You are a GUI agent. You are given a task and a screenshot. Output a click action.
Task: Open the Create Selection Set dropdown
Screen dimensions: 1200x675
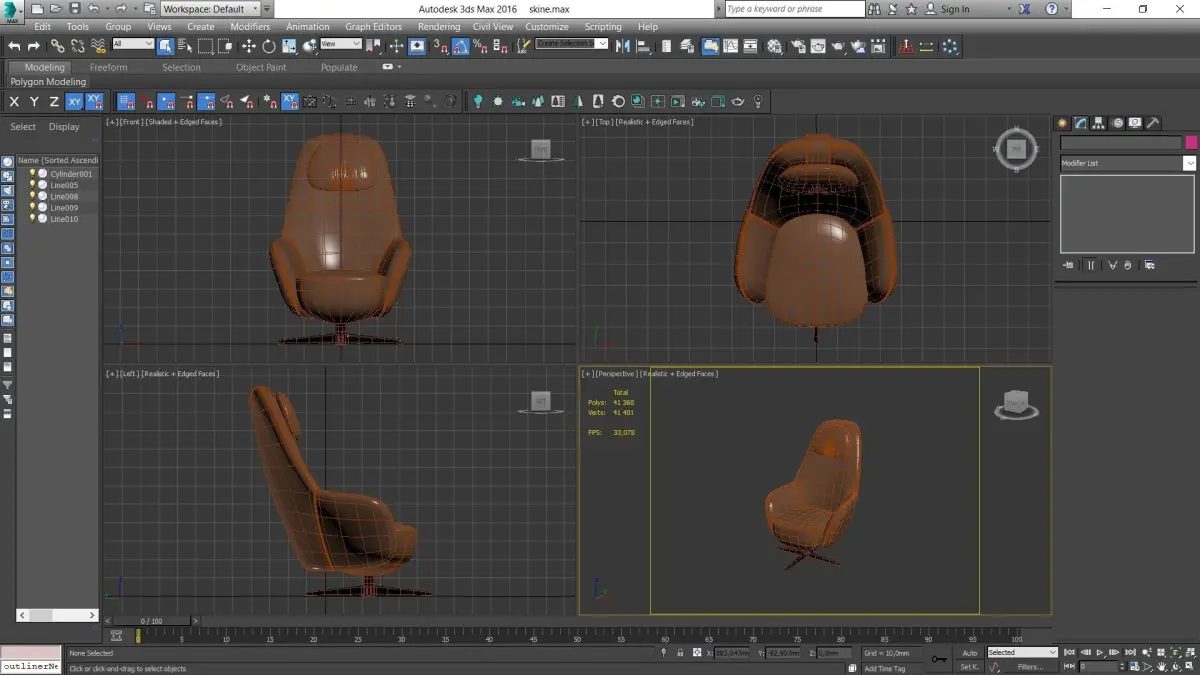(572, 44)
